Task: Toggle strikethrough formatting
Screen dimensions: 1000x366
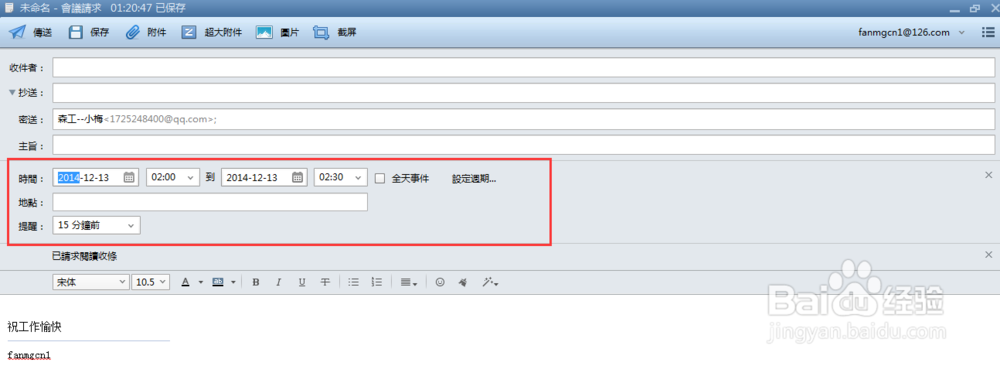Action: 325,282
